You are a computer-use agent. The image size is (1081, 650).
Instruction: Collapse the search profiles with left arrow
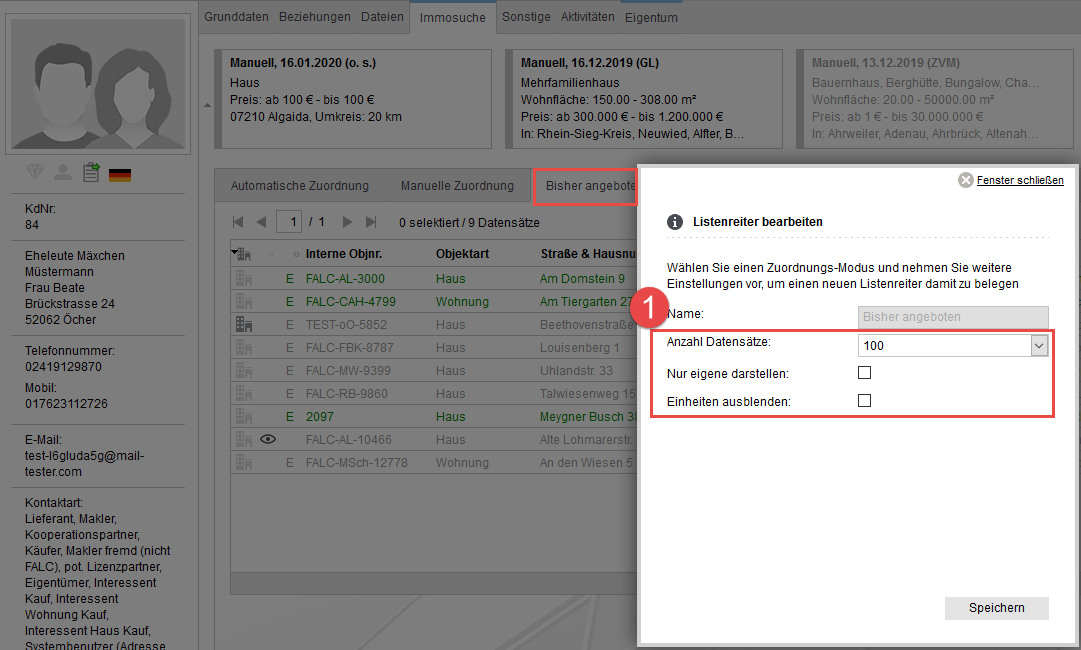click(x=207, y=104)
